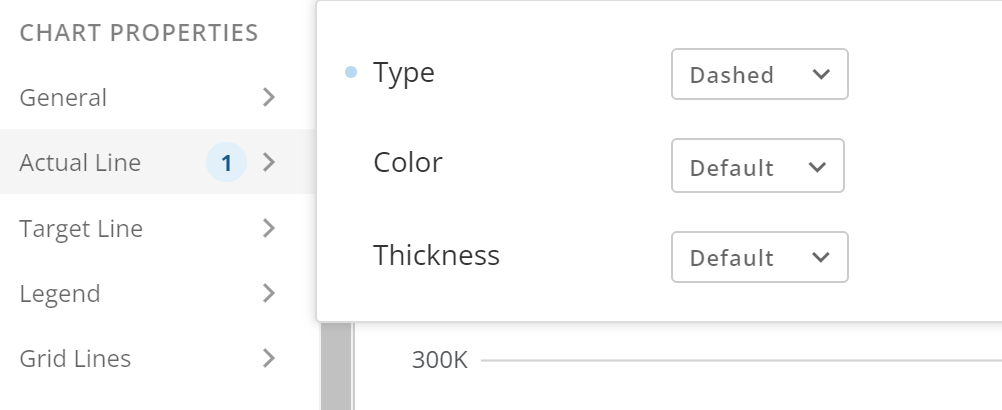Viewport: 1002px width, 410px height.
Task: Click the chevron arrow next to Grid Lines
Action: click(268, 358)
